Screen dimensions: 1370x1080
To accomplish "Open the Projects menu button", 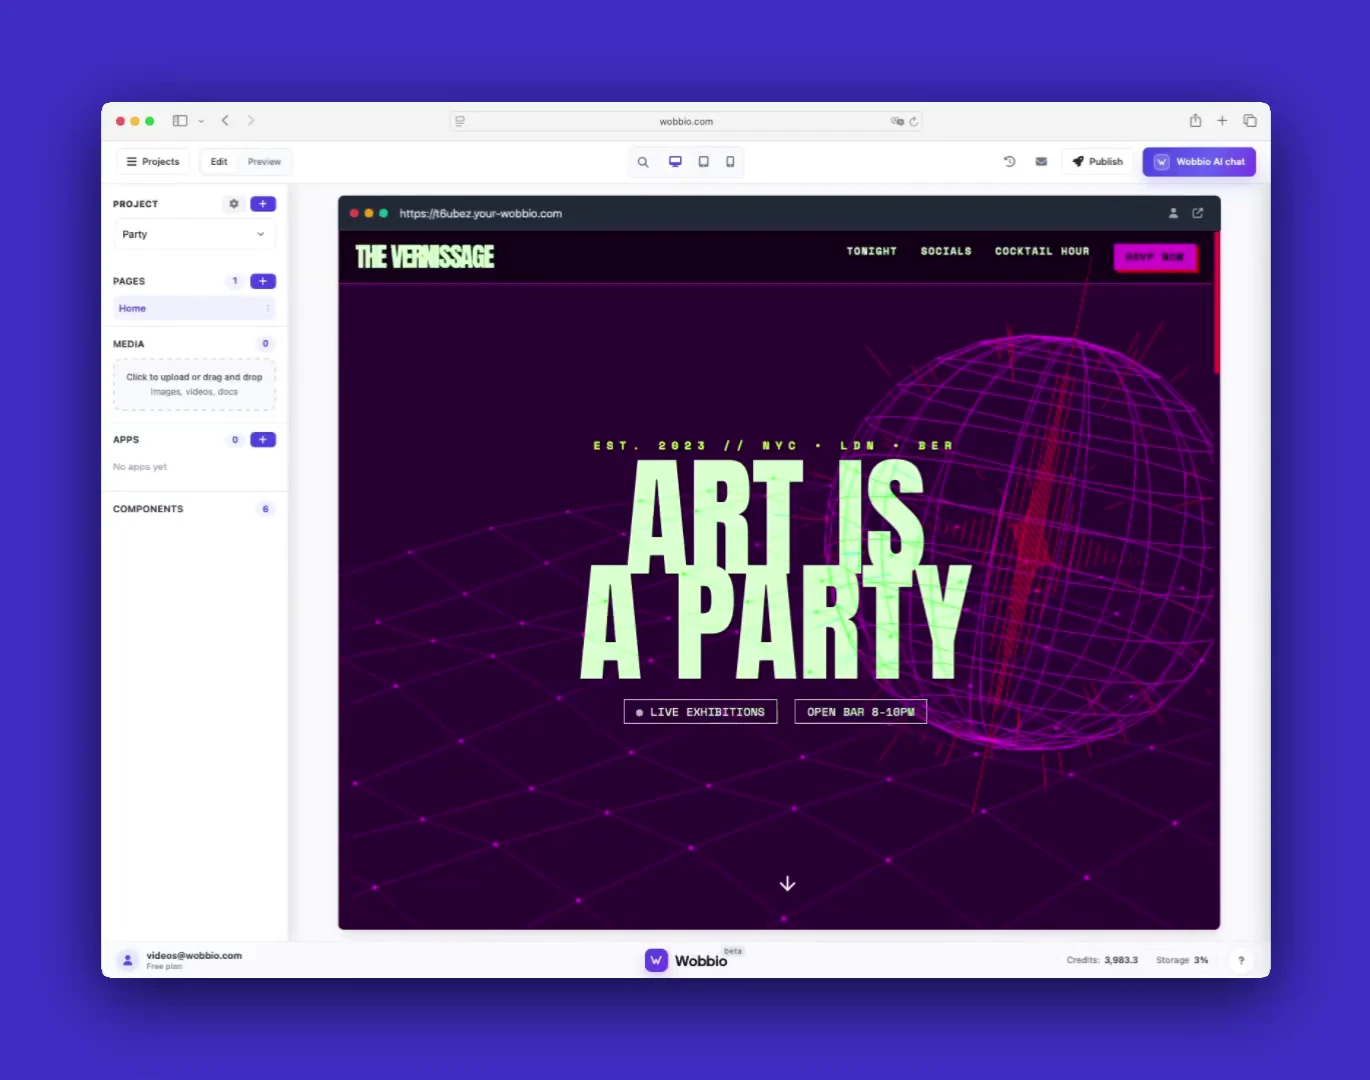I will pyautogui.click(x=153, y=161).
